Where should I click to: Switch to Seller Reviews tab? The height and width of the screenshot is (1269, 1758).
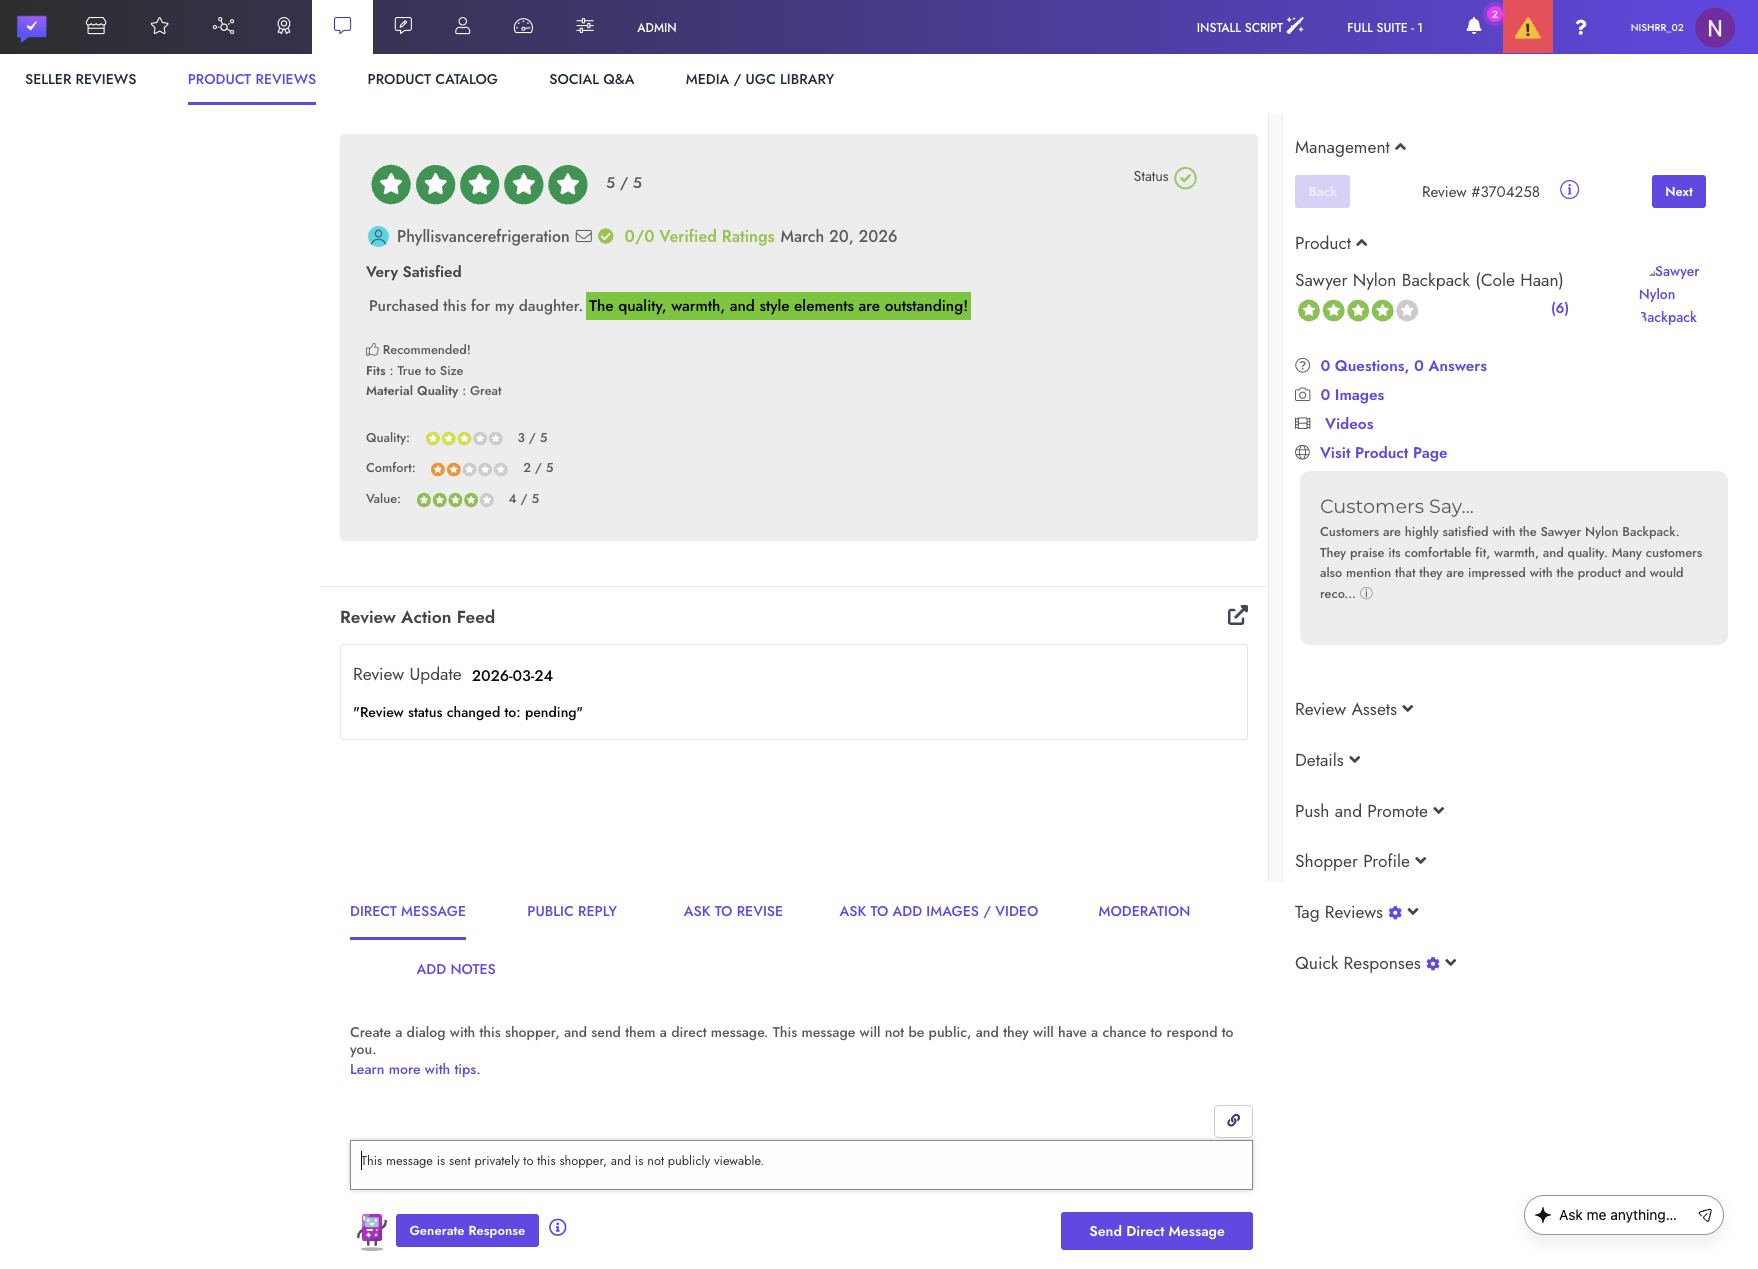[81, 79]
